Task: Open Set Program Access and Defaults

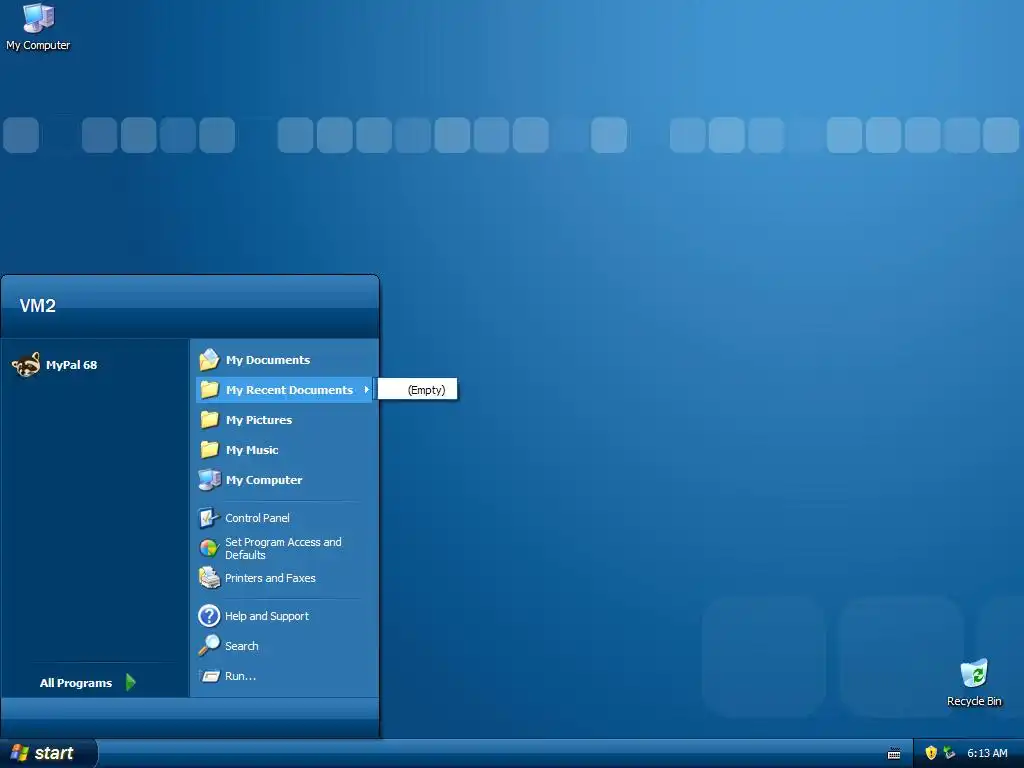Action: pos(284,548)
